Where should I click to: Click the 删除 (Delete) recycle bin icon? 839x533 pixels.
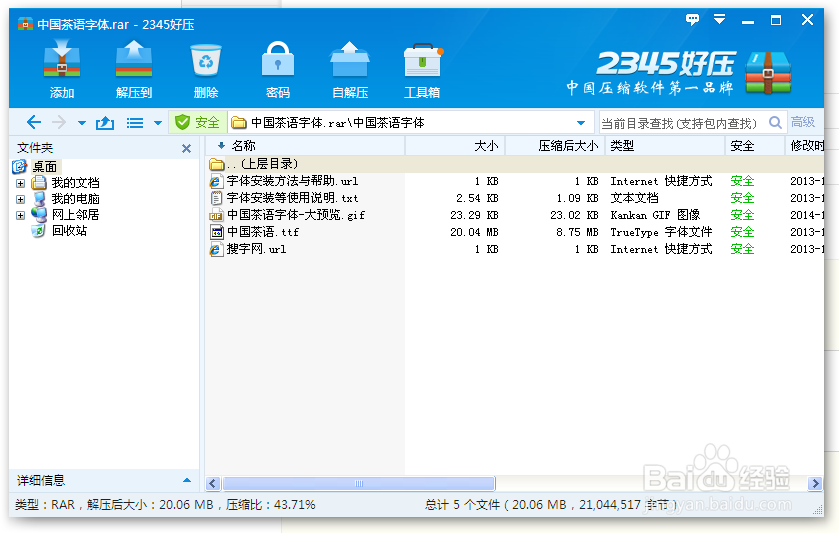pos(206,70)
